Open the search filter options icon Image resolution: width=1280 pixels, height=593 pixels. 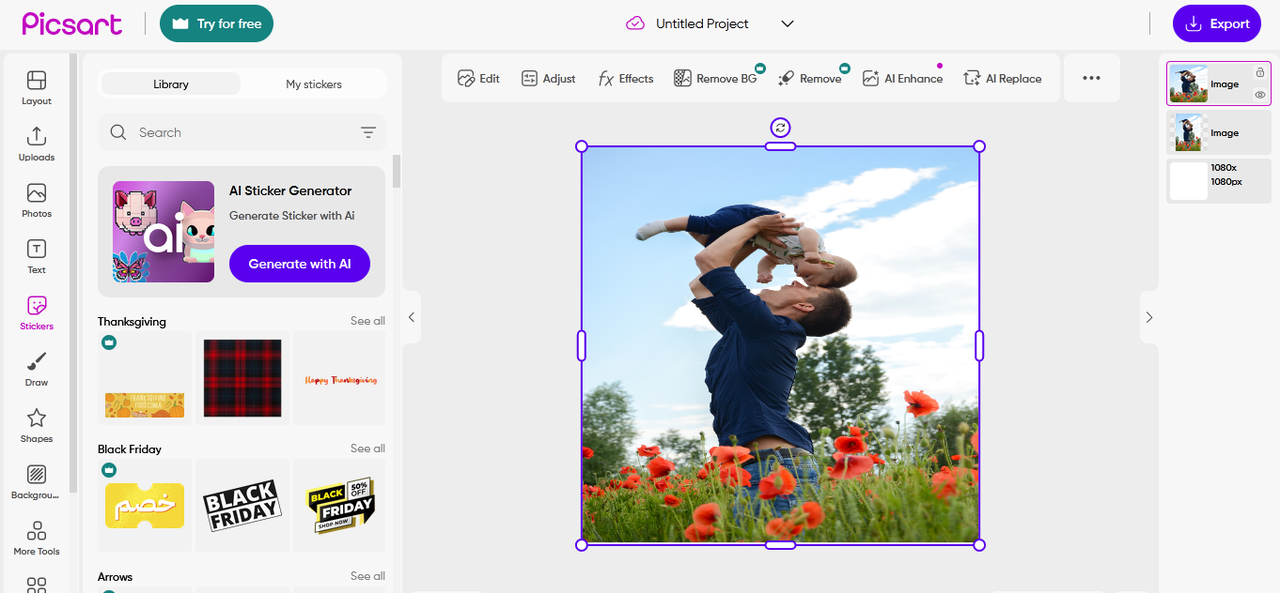(x=368, y=133)
